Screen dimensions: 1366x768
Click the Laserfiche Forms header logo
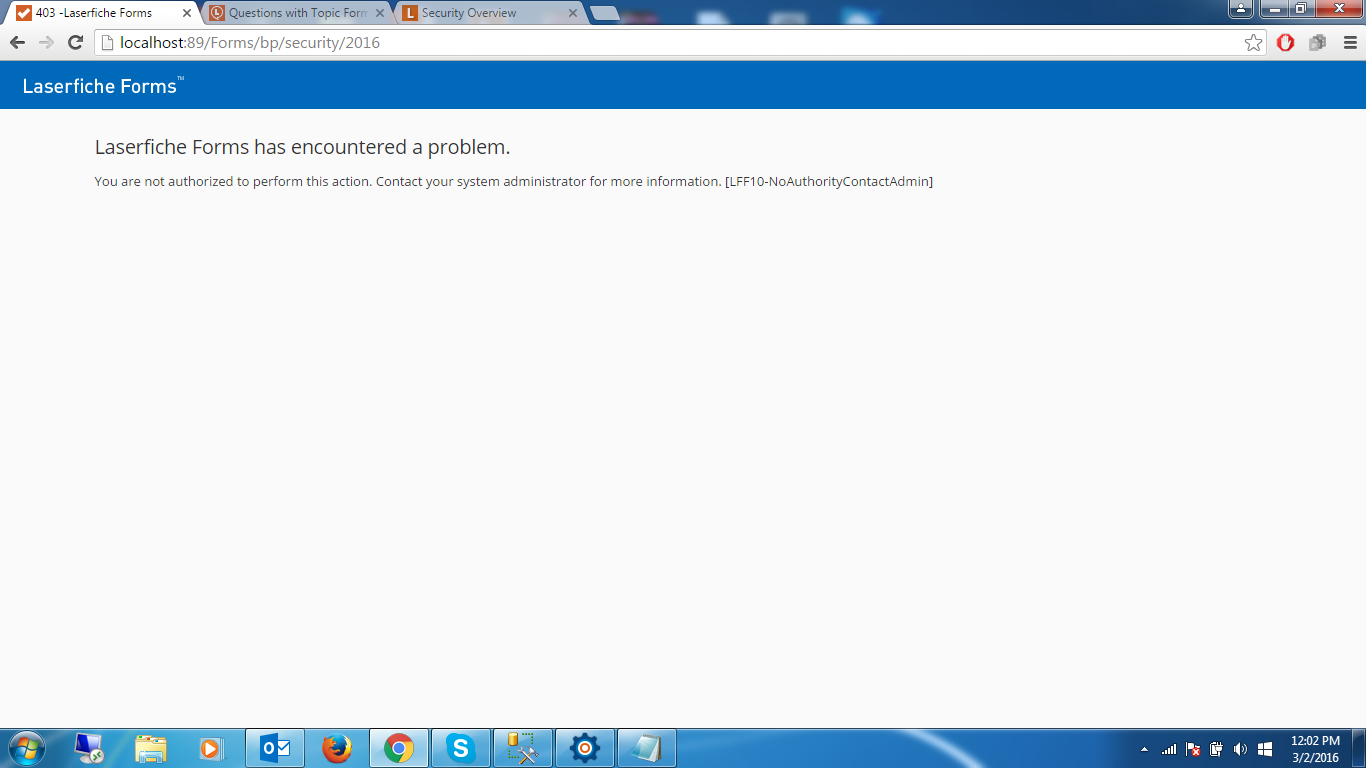[103, 86]
